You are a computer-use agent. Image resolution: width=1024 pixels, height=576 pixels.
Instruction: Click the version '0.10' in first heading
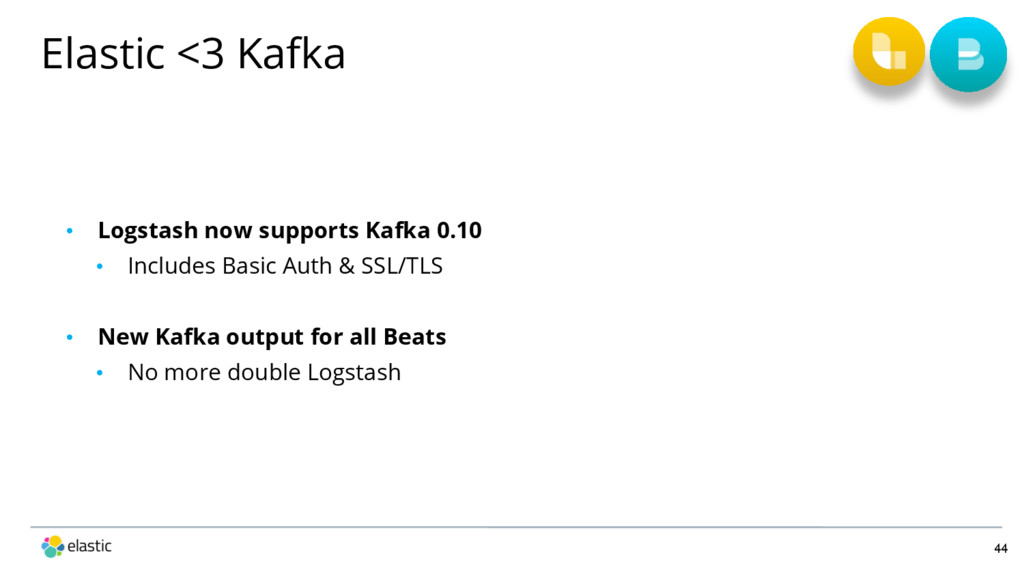click(x=459, y=231)
